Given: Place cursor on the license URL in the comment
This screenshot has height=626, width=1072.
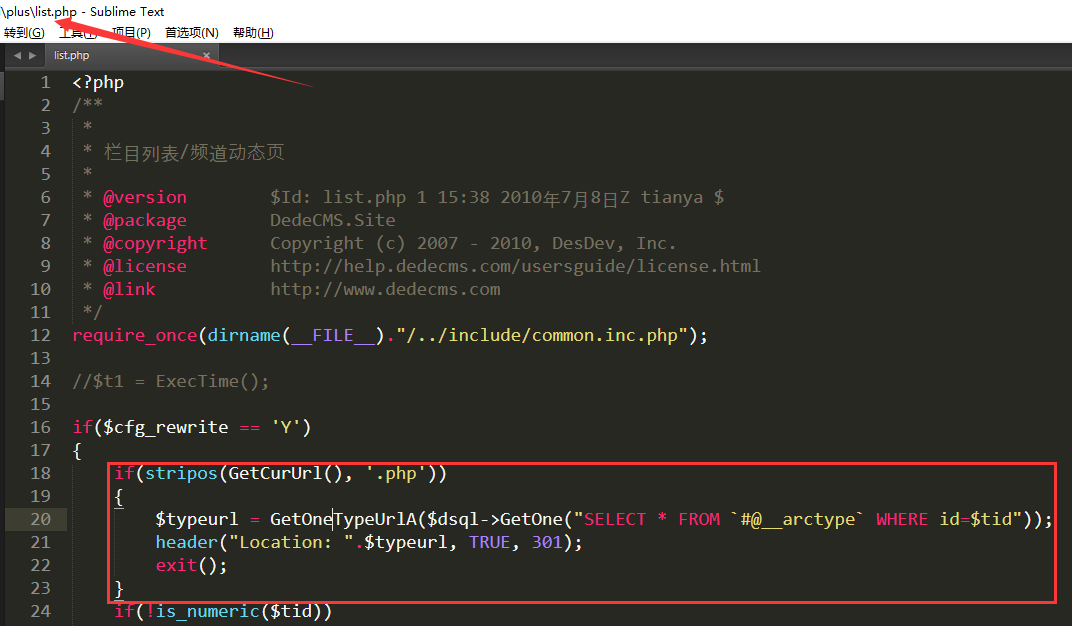Looking at the screenshot, I should point(515,266).
